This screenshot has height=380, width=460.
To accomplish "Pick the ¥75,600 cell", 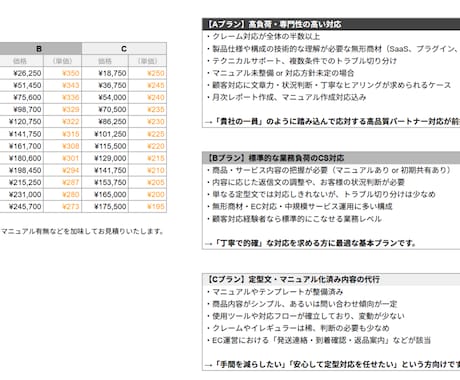I will click(22, 97).
